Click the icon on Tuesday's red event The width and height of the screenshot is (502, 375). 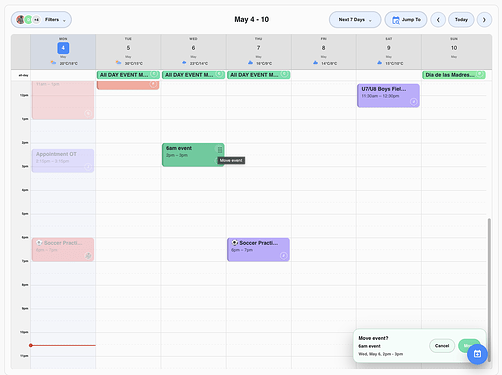click(153, 84)
